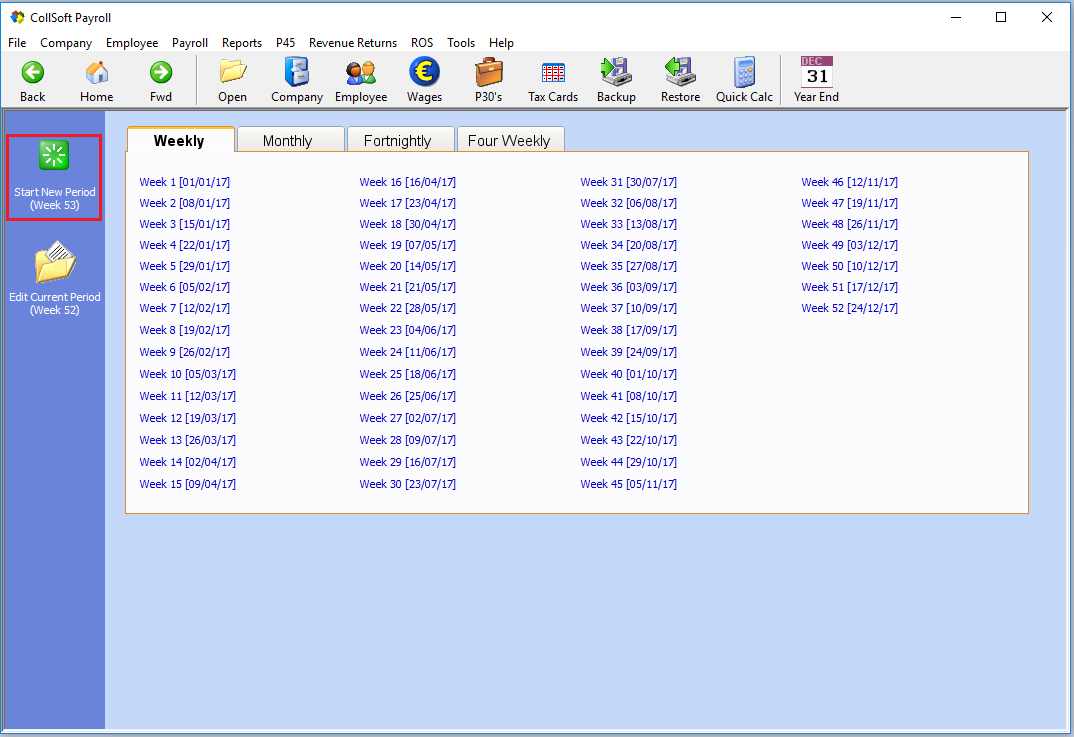
Task: Open the Employee toolbar icon
Action: tap(360, 73)
